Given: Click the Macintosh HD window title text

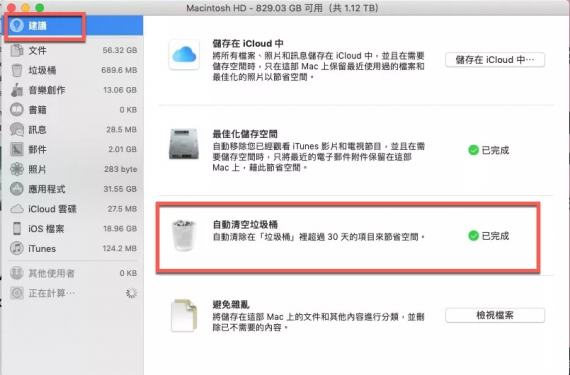Looking at the screenshot, I should pyautogui.click(x=282, y=8).
